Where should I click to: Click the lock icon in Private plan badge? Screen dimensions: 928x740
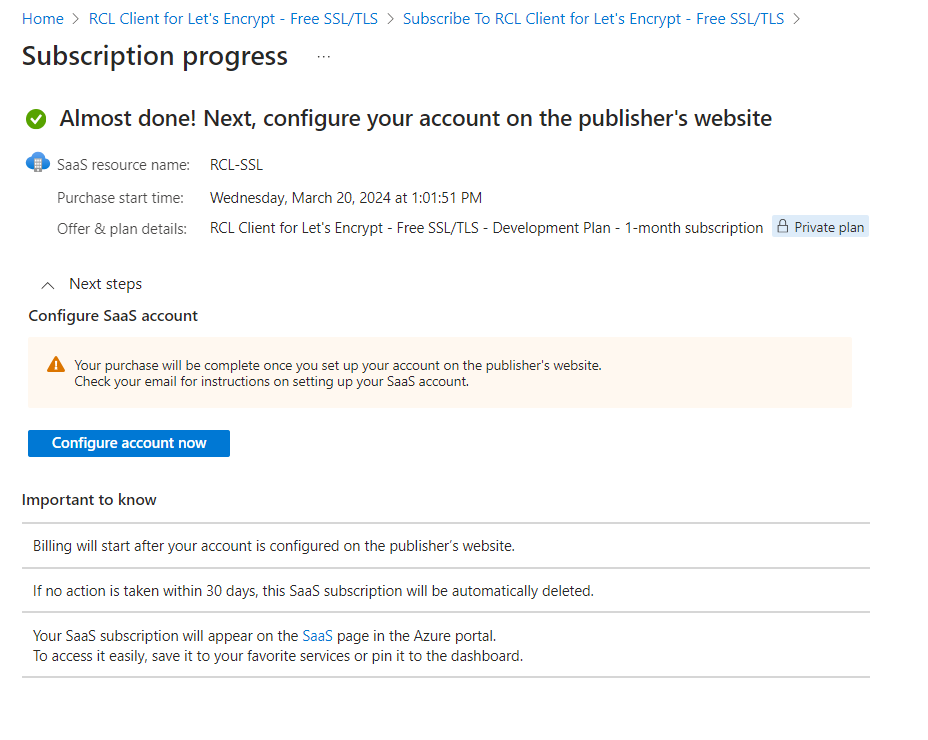782,227
